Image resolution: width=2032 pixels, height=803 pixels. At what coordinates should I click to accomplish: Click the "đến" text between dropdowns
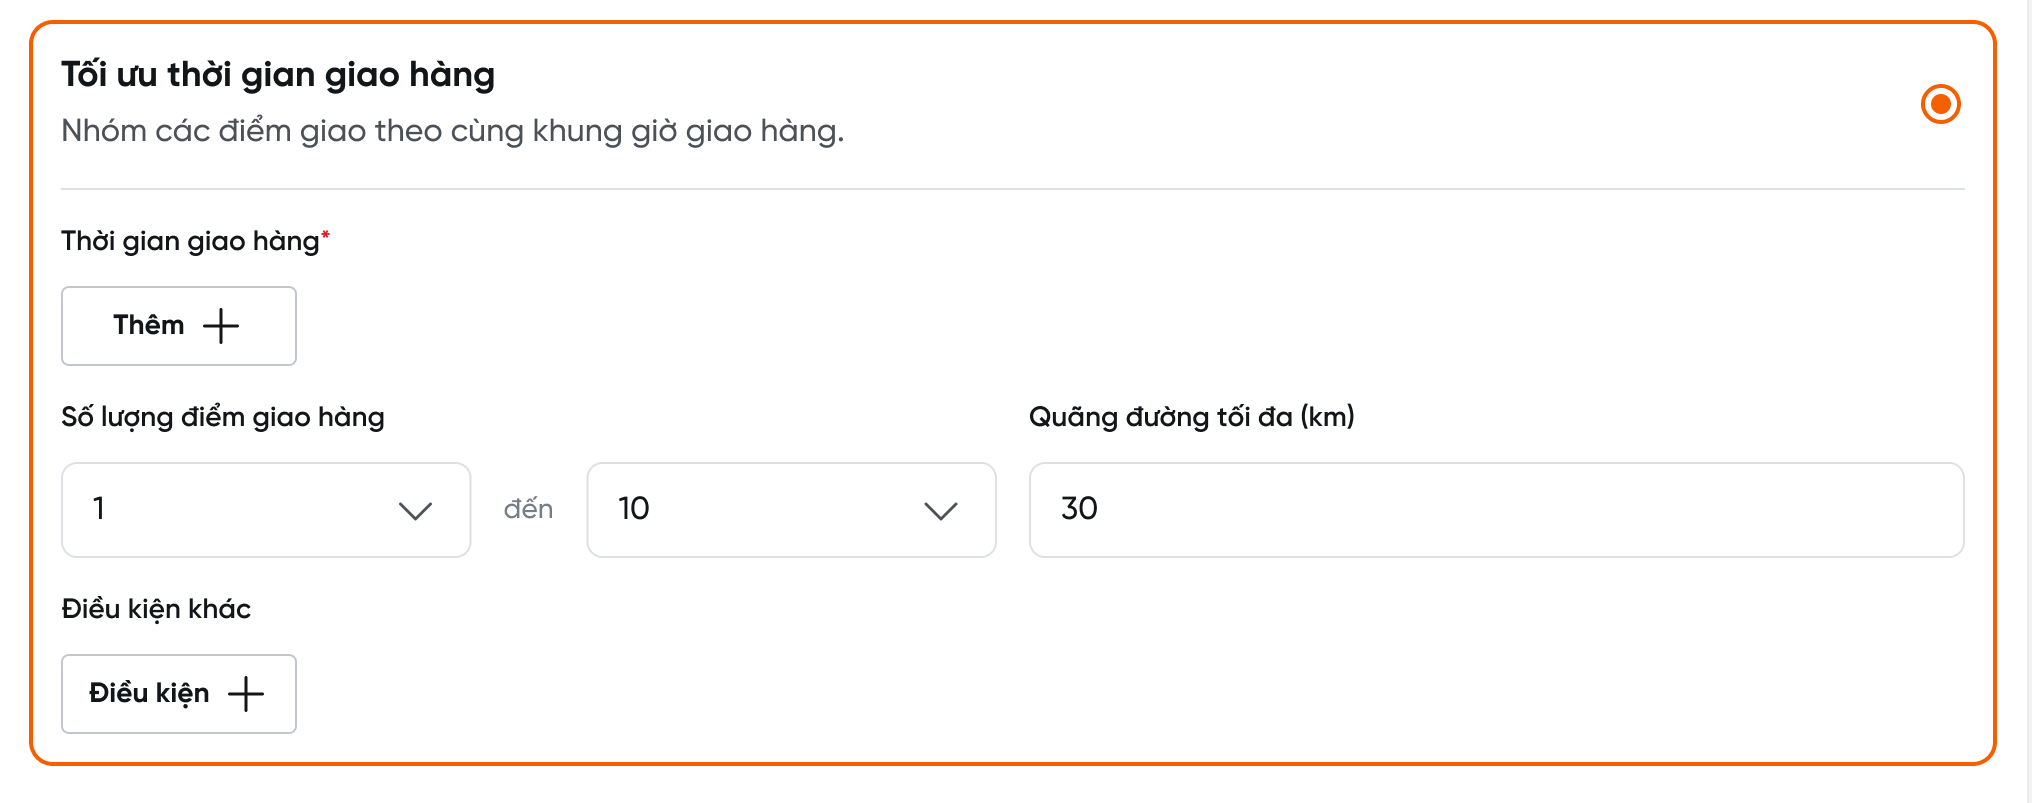[x=528, y=510]
